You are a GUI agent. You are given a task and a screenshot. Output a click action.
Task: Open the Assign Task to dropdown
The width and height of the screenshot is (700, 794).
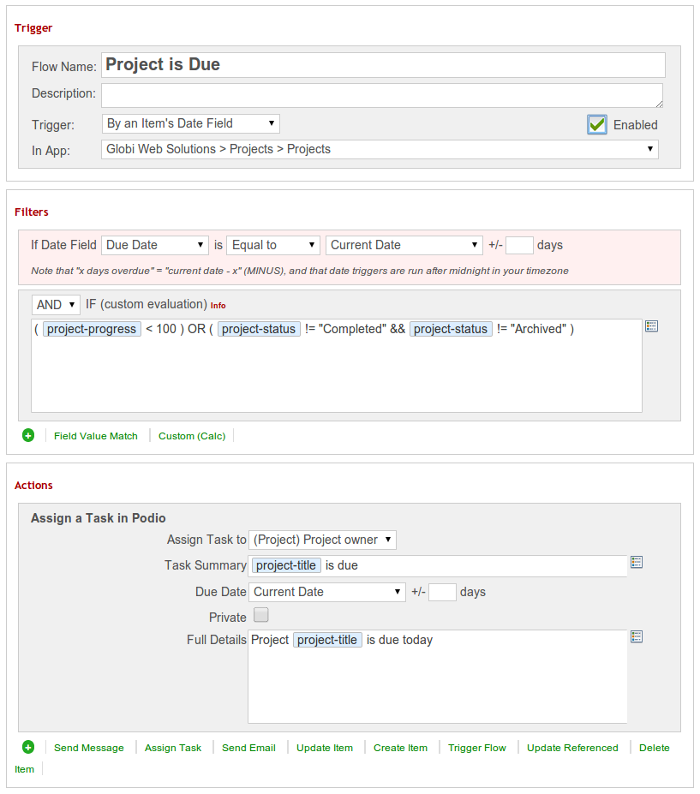322,540
